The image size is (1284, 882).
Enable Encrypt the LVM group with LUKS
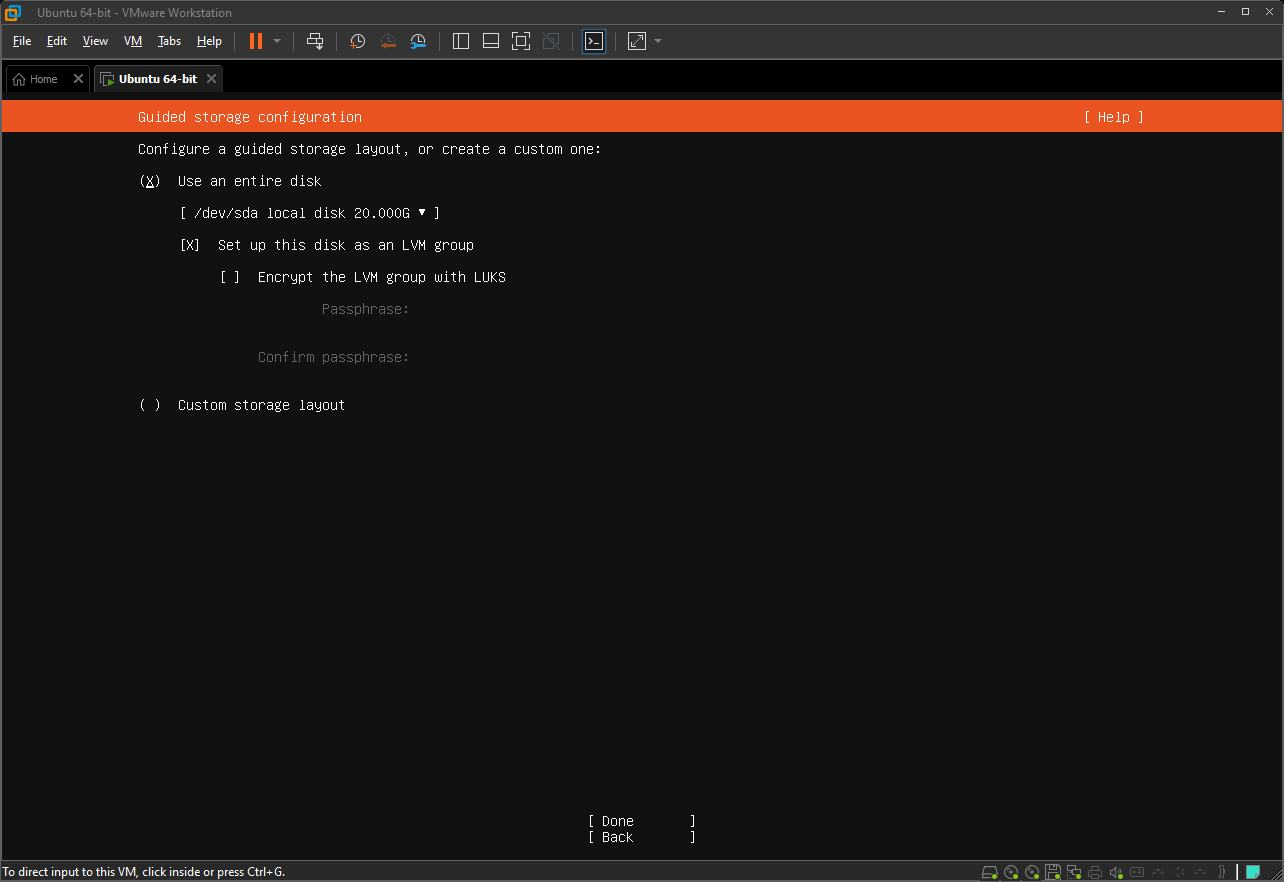tap(230, 277)
